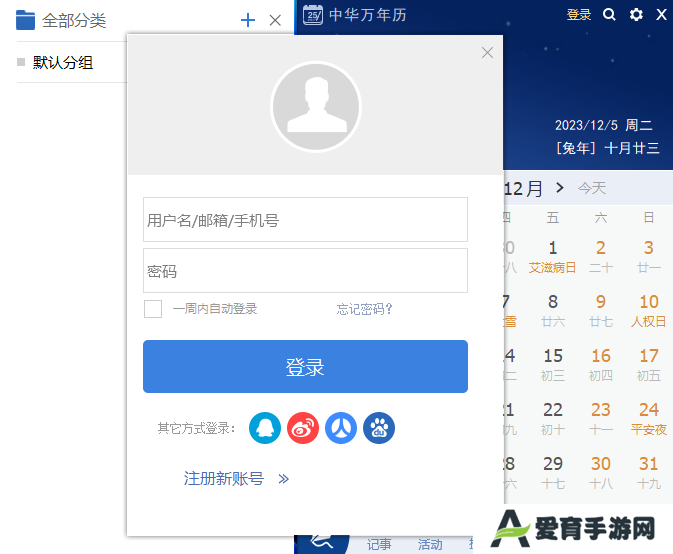
Task: Select December 8 in the calendar
Action: click(x=552, y=311)
